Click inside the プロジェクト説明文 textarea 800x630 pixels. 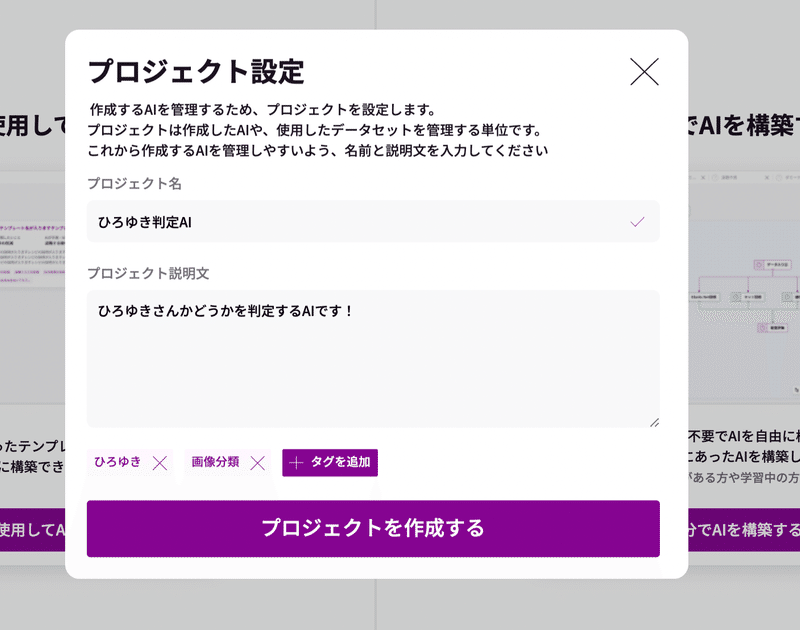(x=373, y=359)
